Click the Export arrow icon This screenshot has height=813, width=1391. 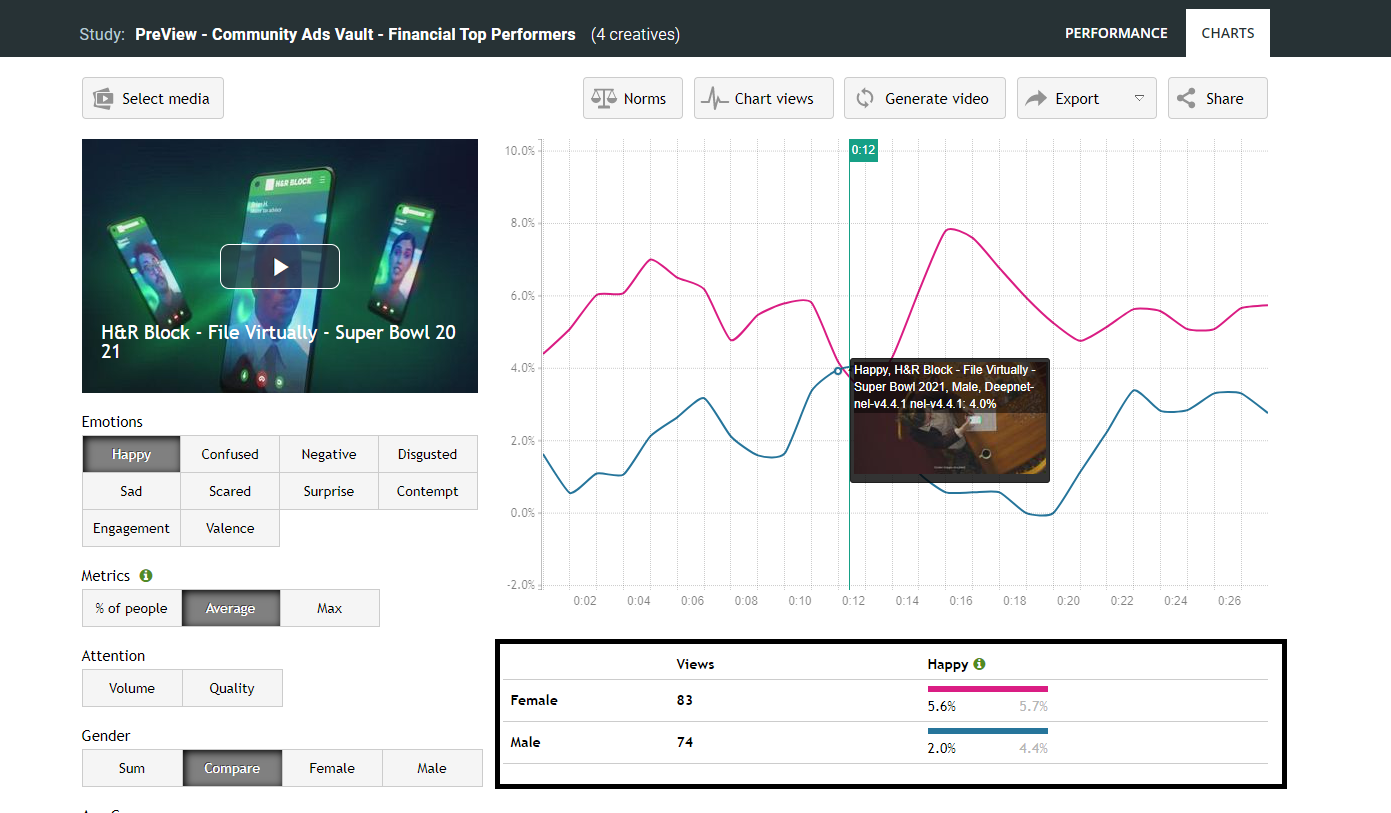[x=1037, y=98]
